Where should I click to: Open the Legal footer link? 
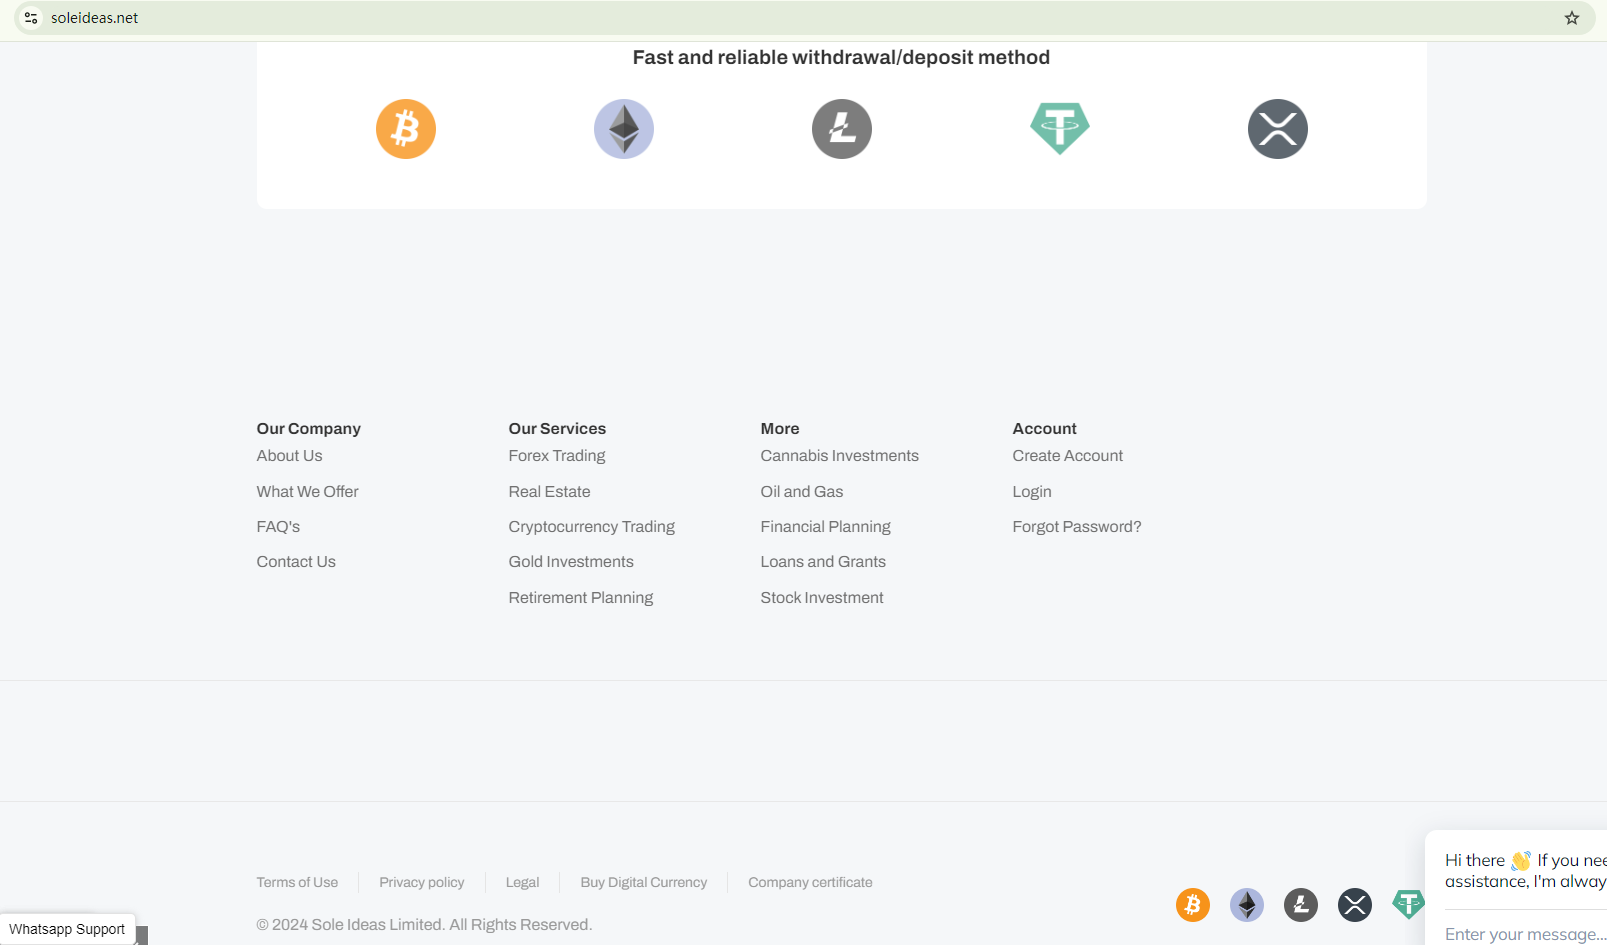pos(522,883)
